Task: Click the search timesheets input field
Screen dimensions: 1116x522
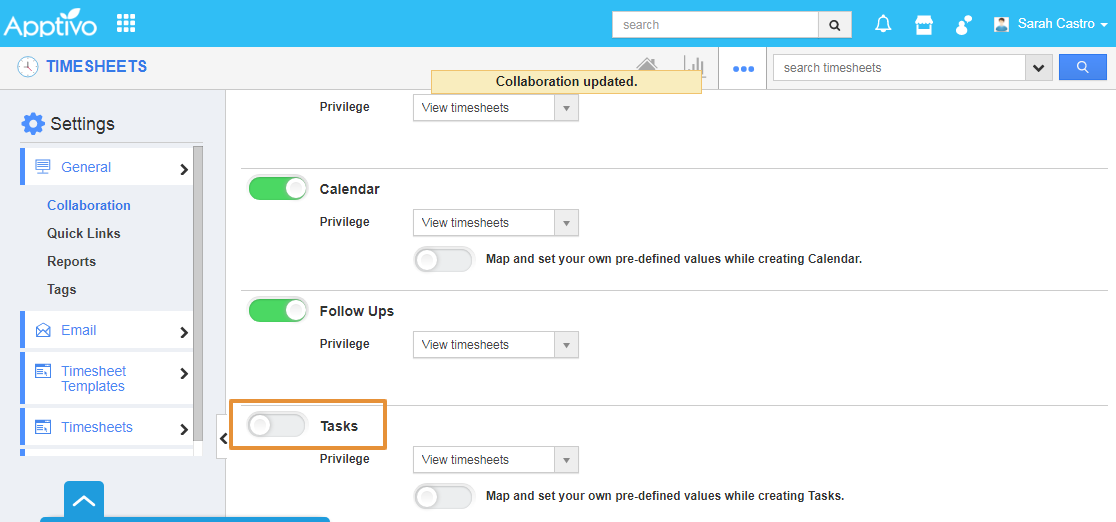Action: (x=898, y=68)
